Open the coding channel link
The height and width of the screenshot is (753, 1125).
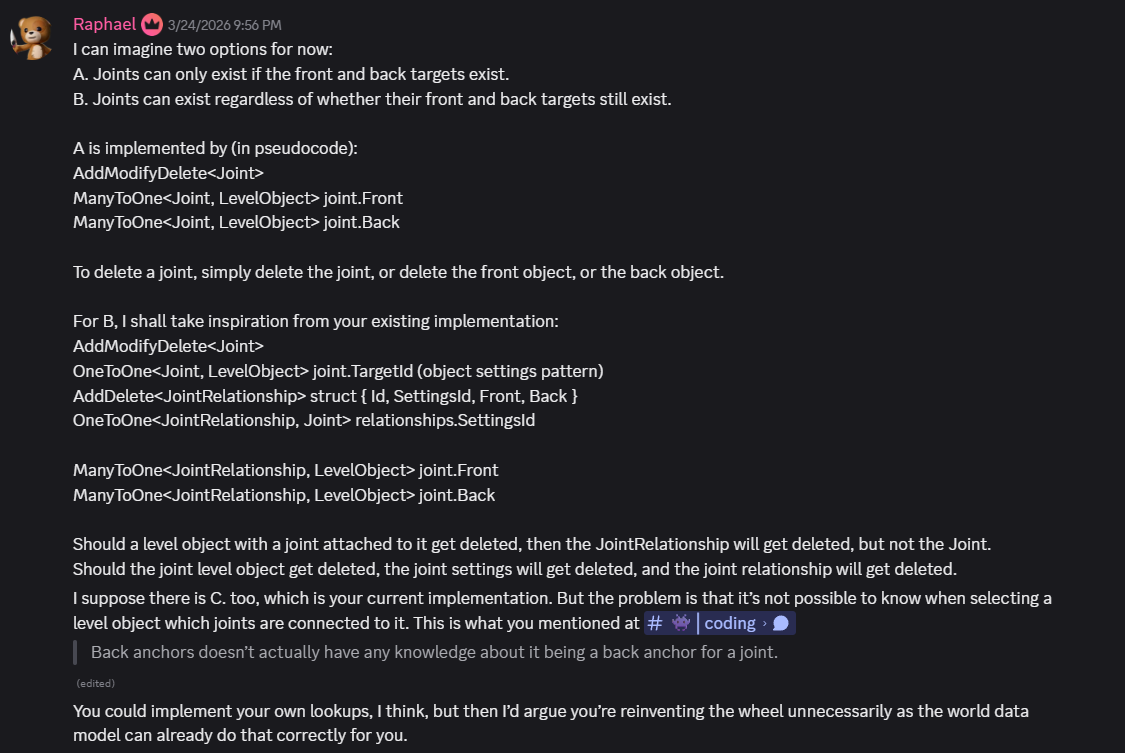point(720,623)
